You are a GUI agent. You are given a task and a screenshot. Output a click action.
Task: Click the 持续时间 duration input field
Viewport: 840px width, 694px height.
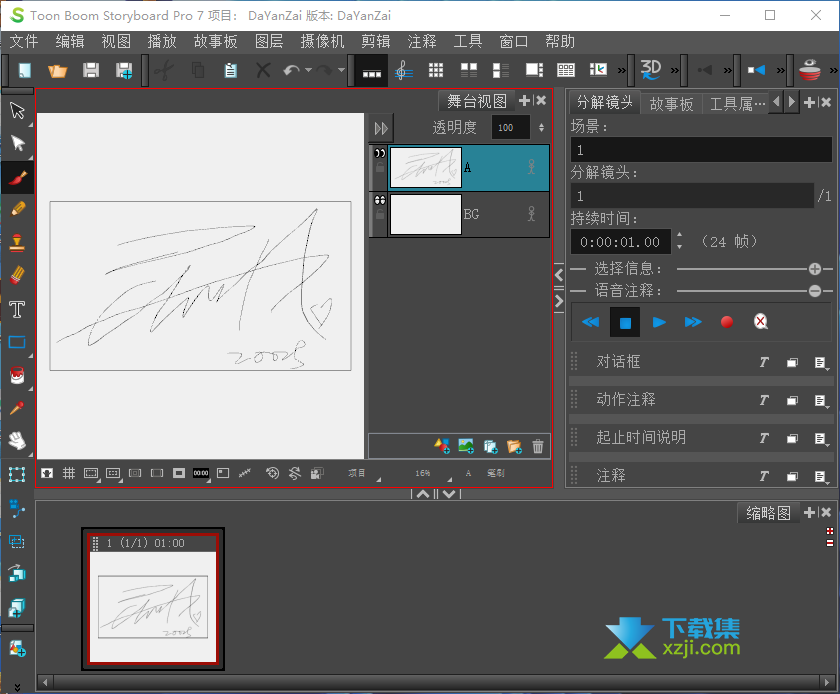[x=620, y=242]
